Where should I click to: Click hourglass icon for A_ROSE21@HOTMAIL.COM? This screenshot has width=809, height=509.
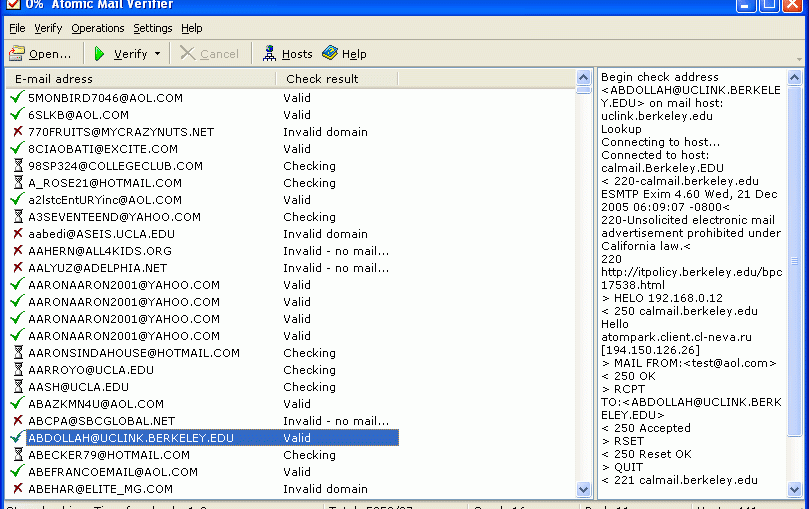coord(18,182)
